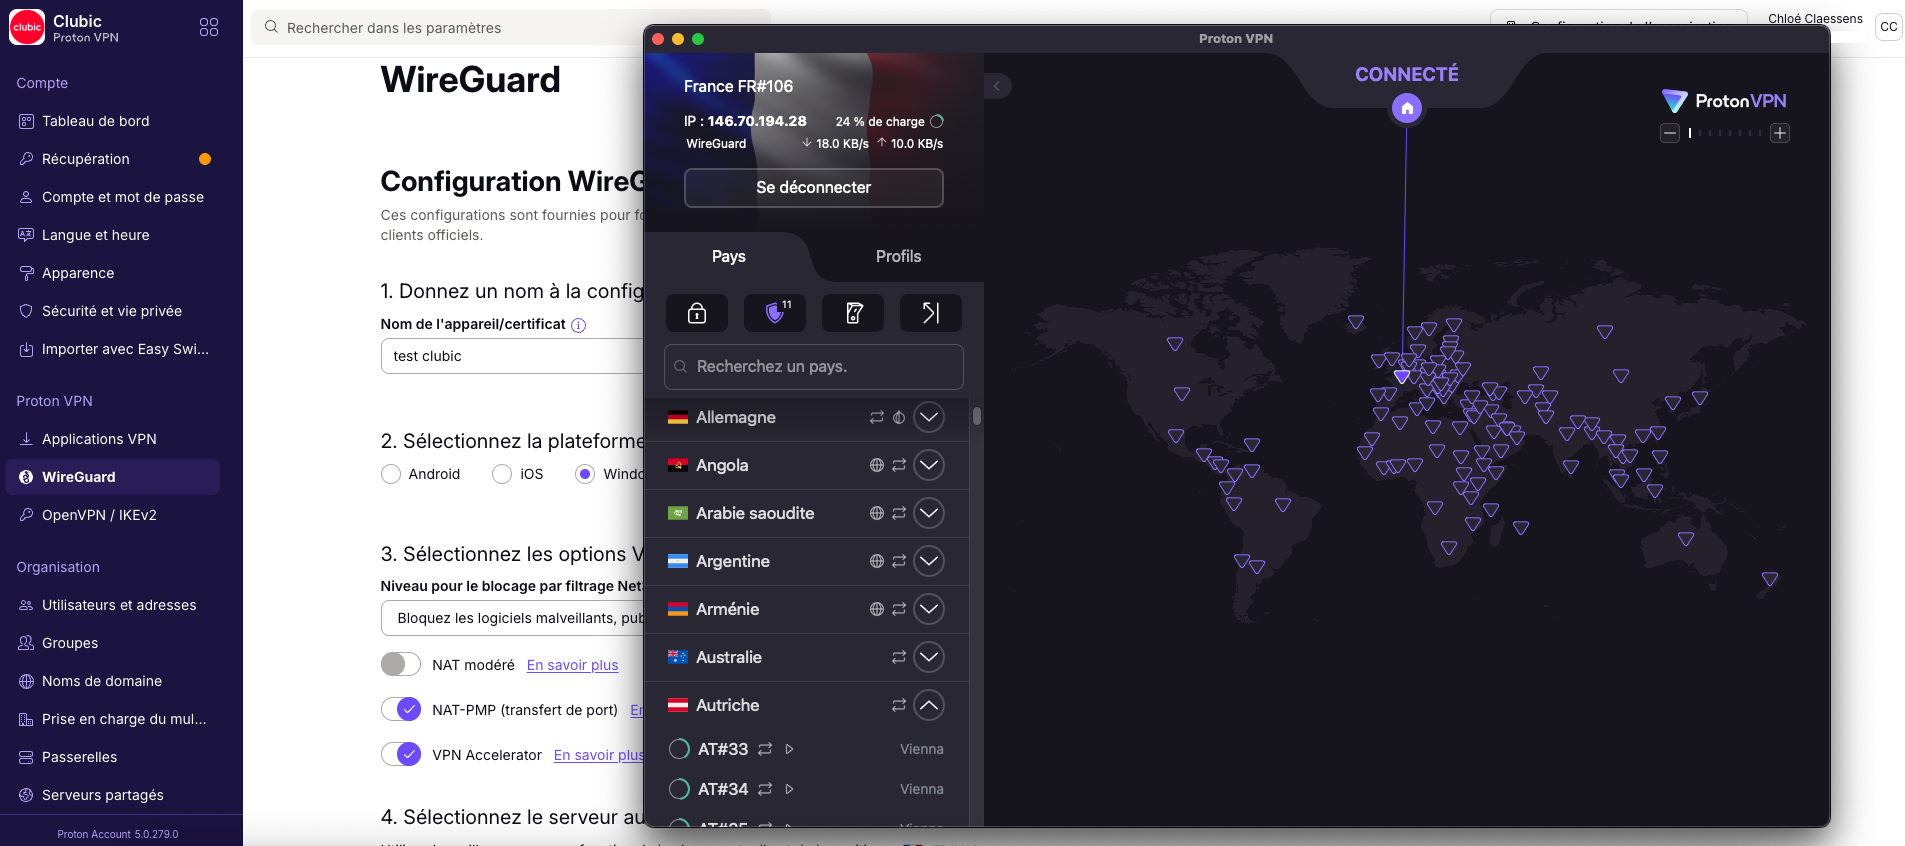The image size is (1905, 846).
Task: Open Applications VPN in sidebar
Action: [x=112, y=439]
